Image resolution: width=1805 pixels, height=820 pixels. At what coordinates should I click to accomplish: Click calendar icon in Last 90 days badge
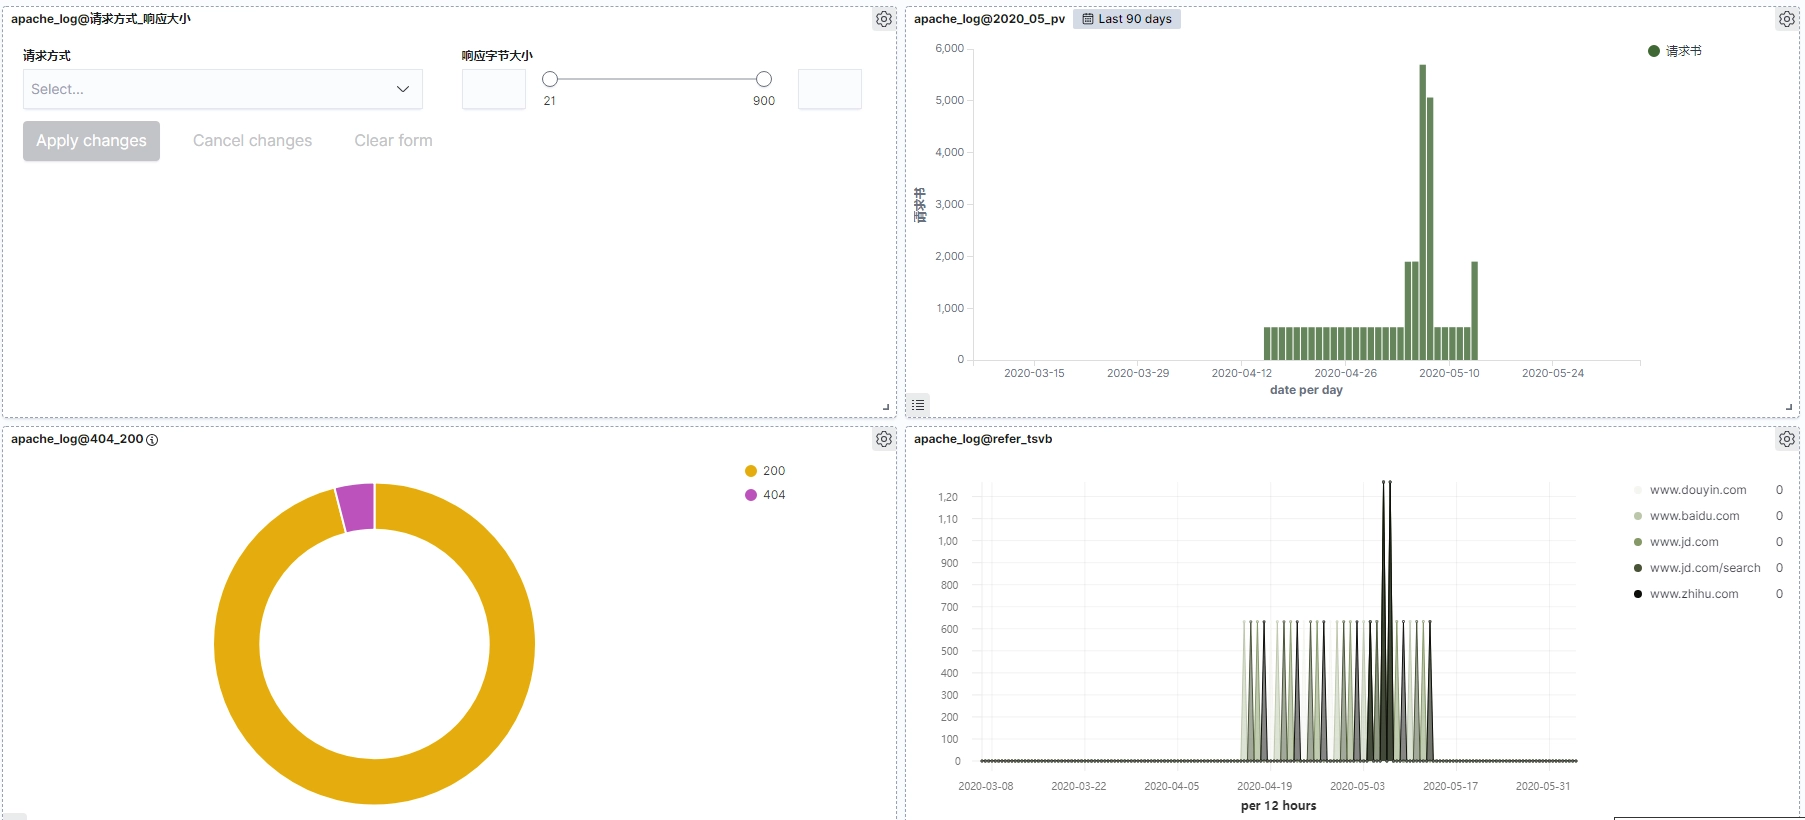point(1088,19)
